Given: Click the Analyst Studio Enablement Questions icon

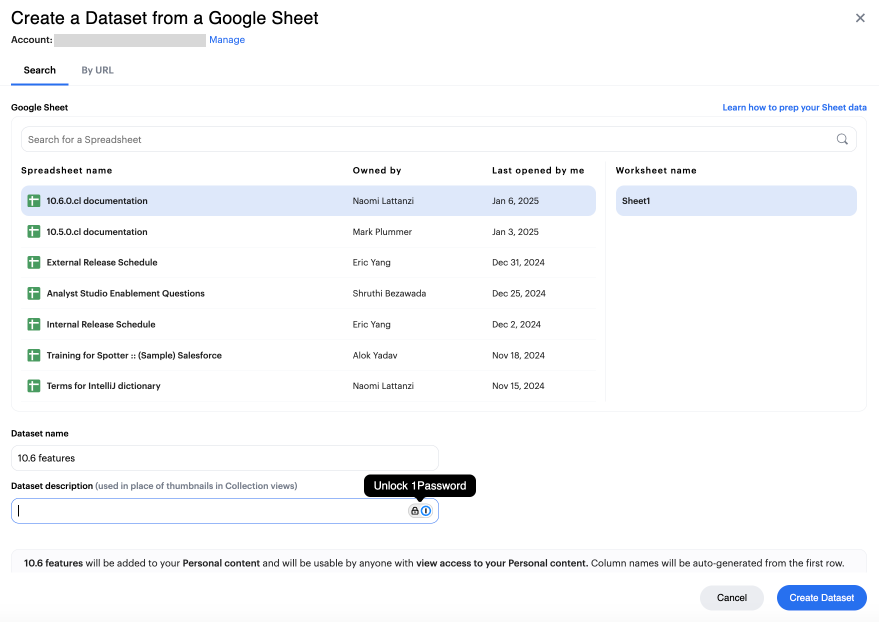Looking at the screenshot, I should click(33, 294).
